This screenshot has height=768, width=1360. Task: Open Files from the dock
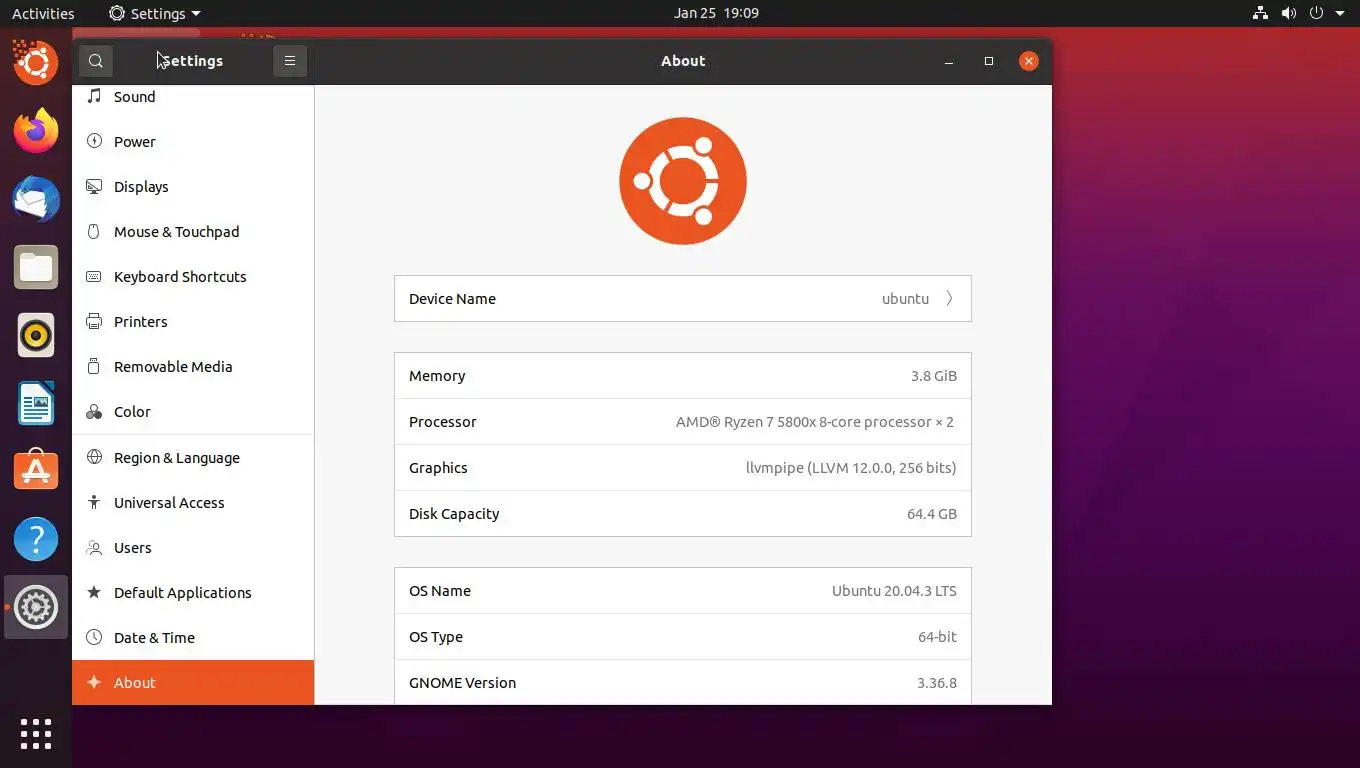coord(36,267)
